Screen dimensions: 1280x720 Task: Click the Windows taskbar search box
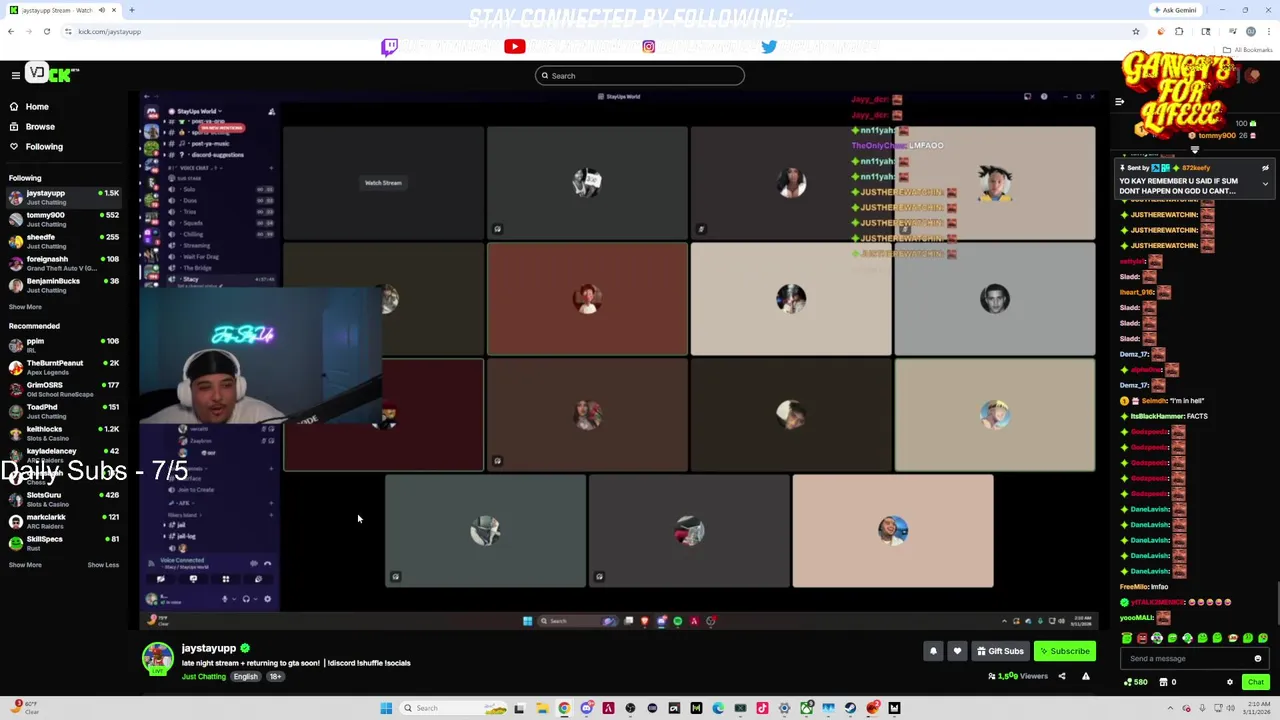pyautogui.click(x=455, y=708)
